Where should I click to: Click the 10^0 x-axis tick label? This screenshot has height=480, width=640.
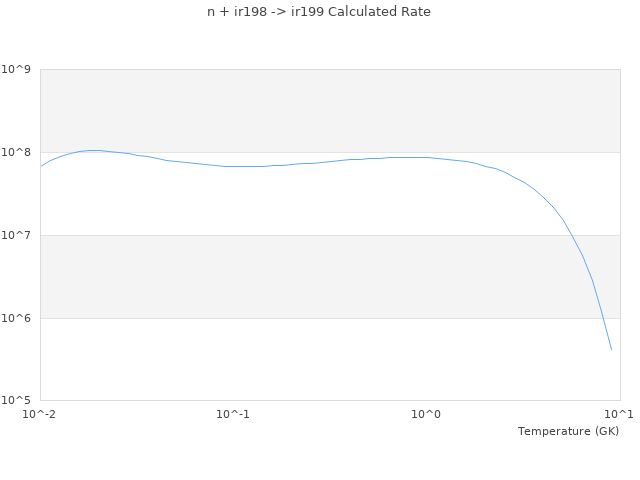[x=426, y=414]
